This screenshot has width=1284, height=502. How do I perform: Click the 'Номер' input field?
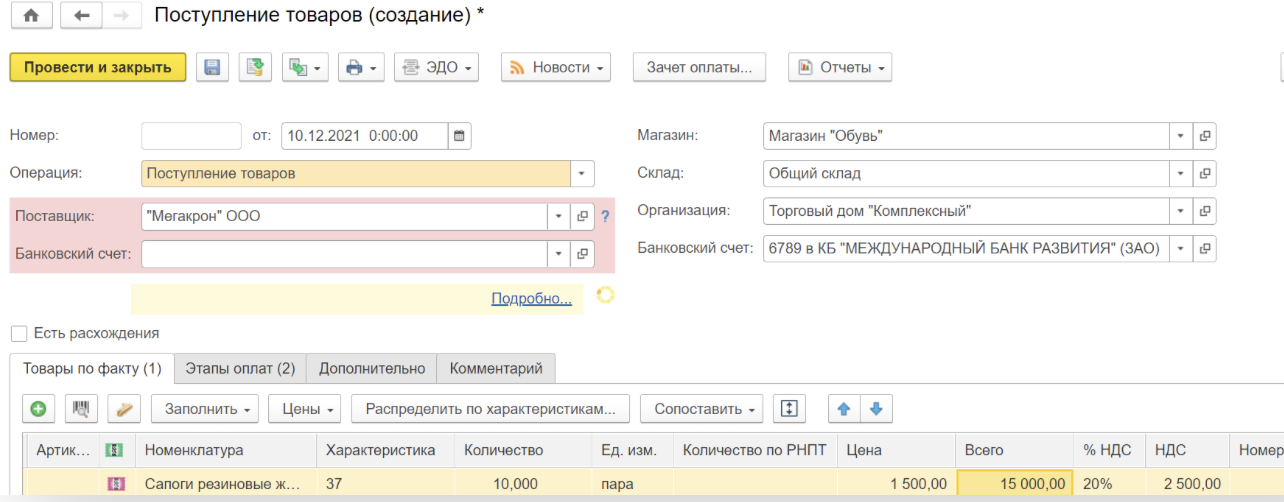pos(191,136)
